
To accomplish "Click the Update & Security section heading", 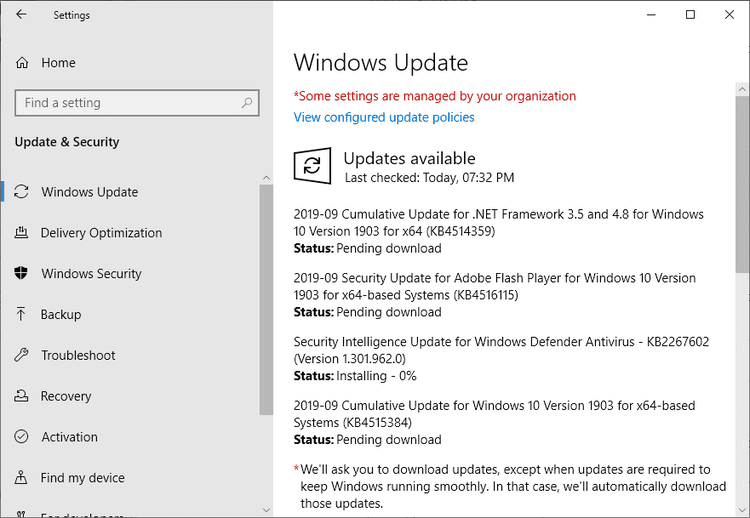I will pos(67,142).
